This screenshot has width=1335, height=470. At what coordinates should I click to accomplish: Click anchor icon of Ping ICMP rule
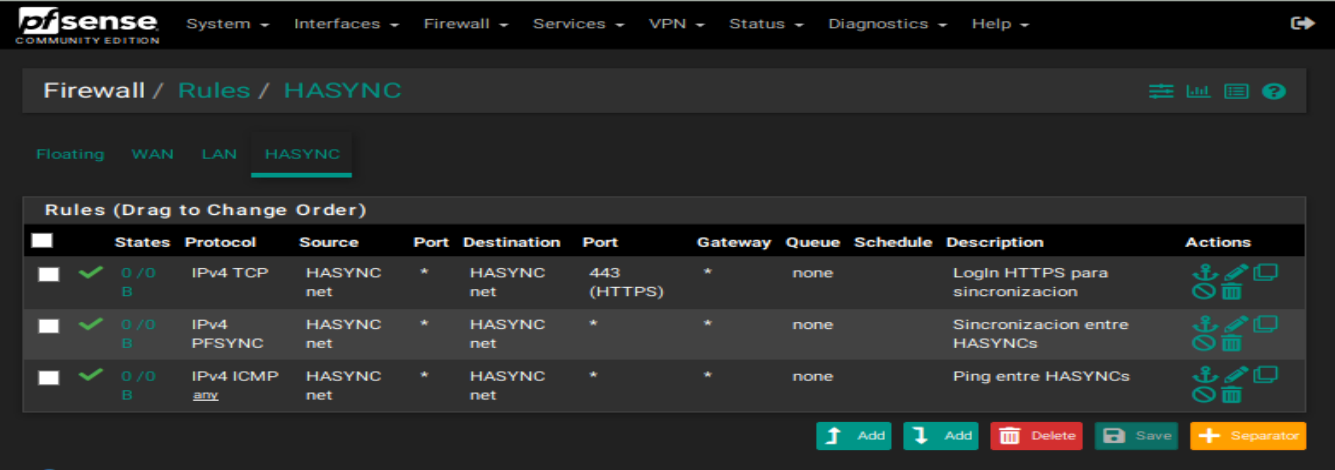pyautogui.click(x=1206, y=376)
